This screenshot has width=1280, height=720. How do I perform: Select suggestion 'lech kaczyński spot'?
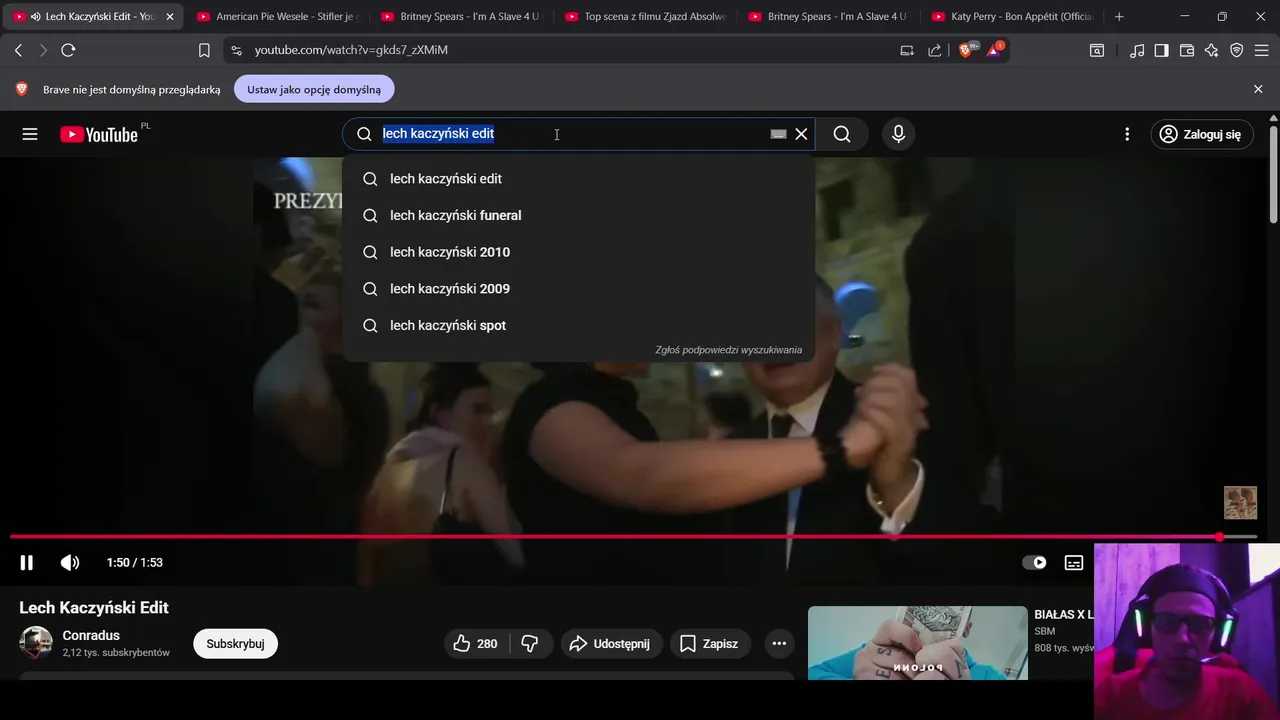click(x=578, y=325)
